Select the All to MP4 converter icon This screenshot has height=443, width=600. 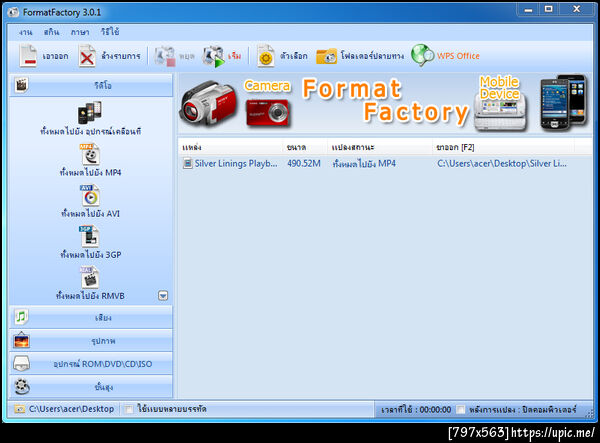click(x=90, y=154)
